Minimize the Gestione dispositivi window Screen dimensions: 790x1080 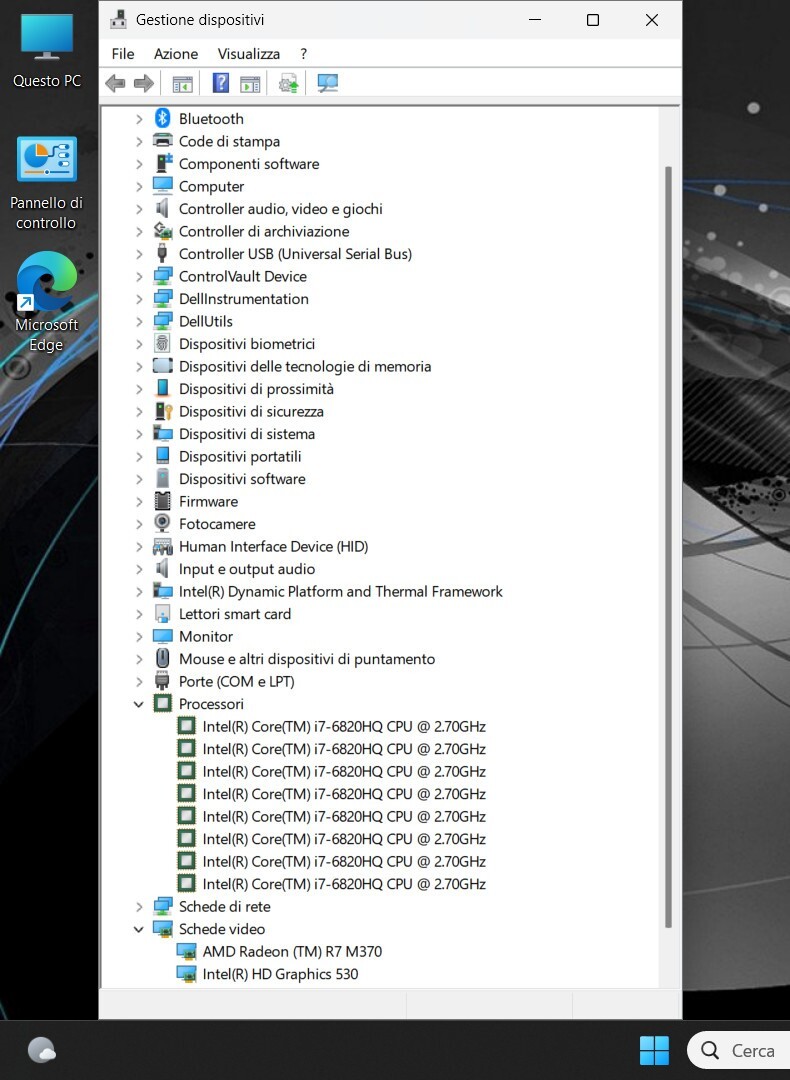click(534, 20)
